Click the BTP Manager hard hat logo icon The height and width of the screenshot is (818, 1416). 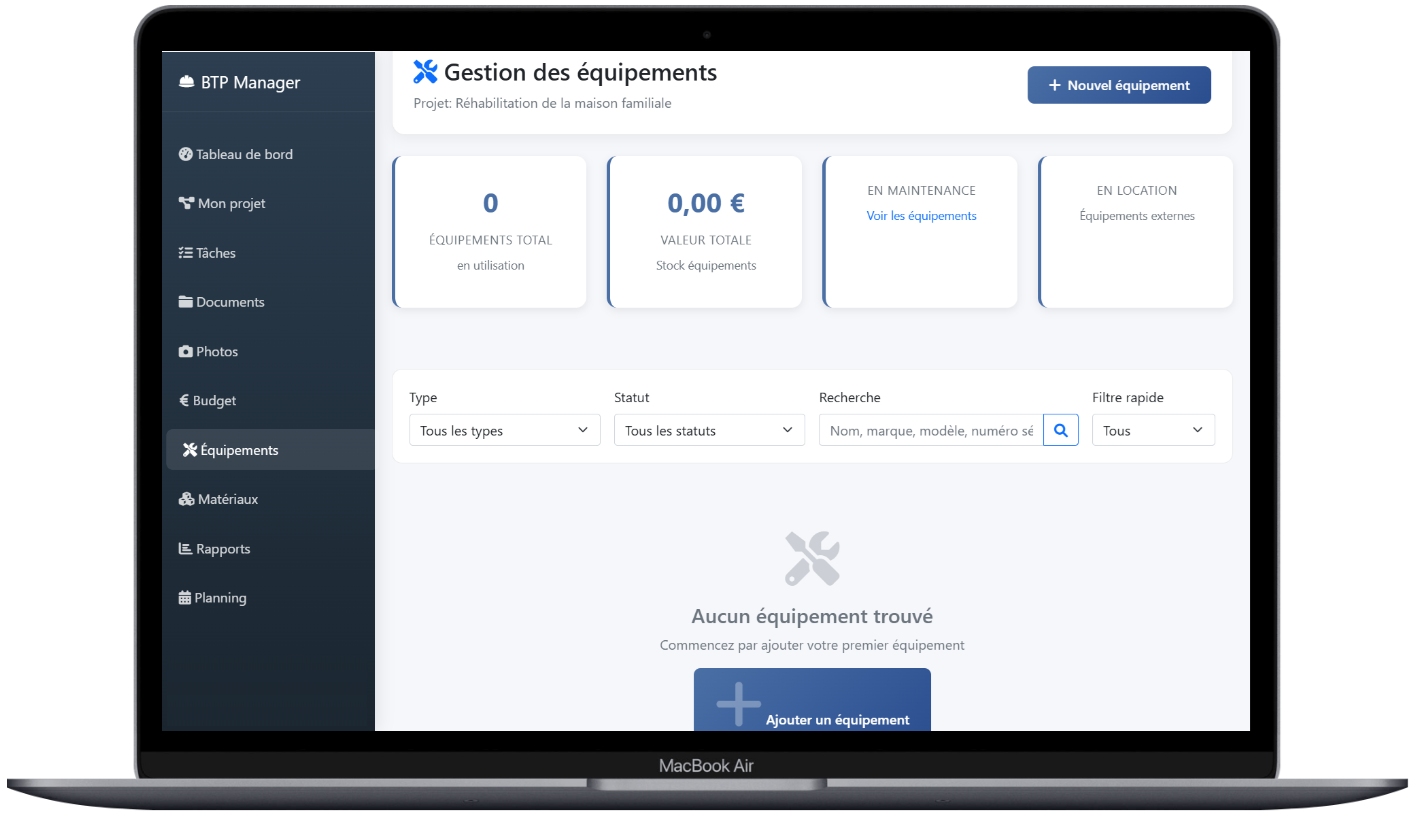(x=186, y=83)
